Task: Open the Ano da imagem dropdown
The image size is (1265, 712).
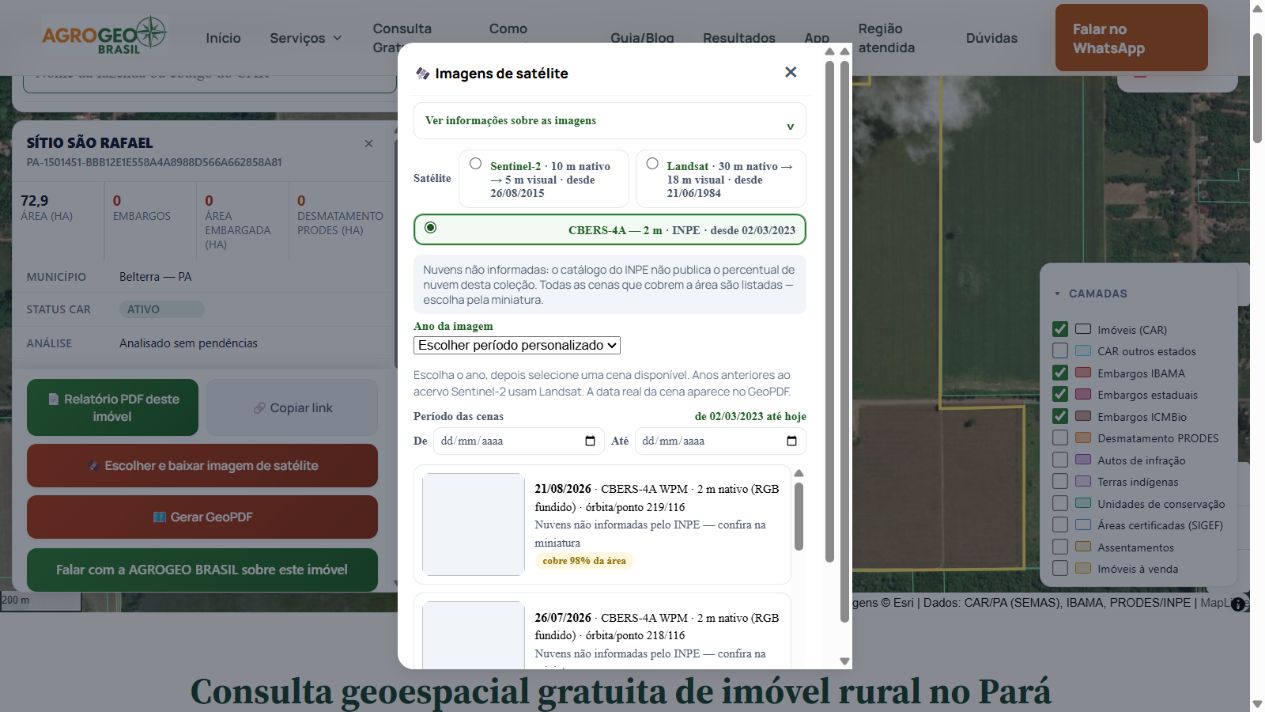Action: [x=517, y=345]
